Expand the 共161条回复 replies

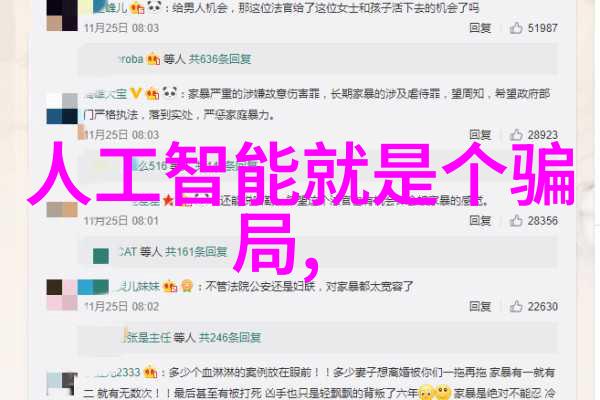tap(196, 252)
